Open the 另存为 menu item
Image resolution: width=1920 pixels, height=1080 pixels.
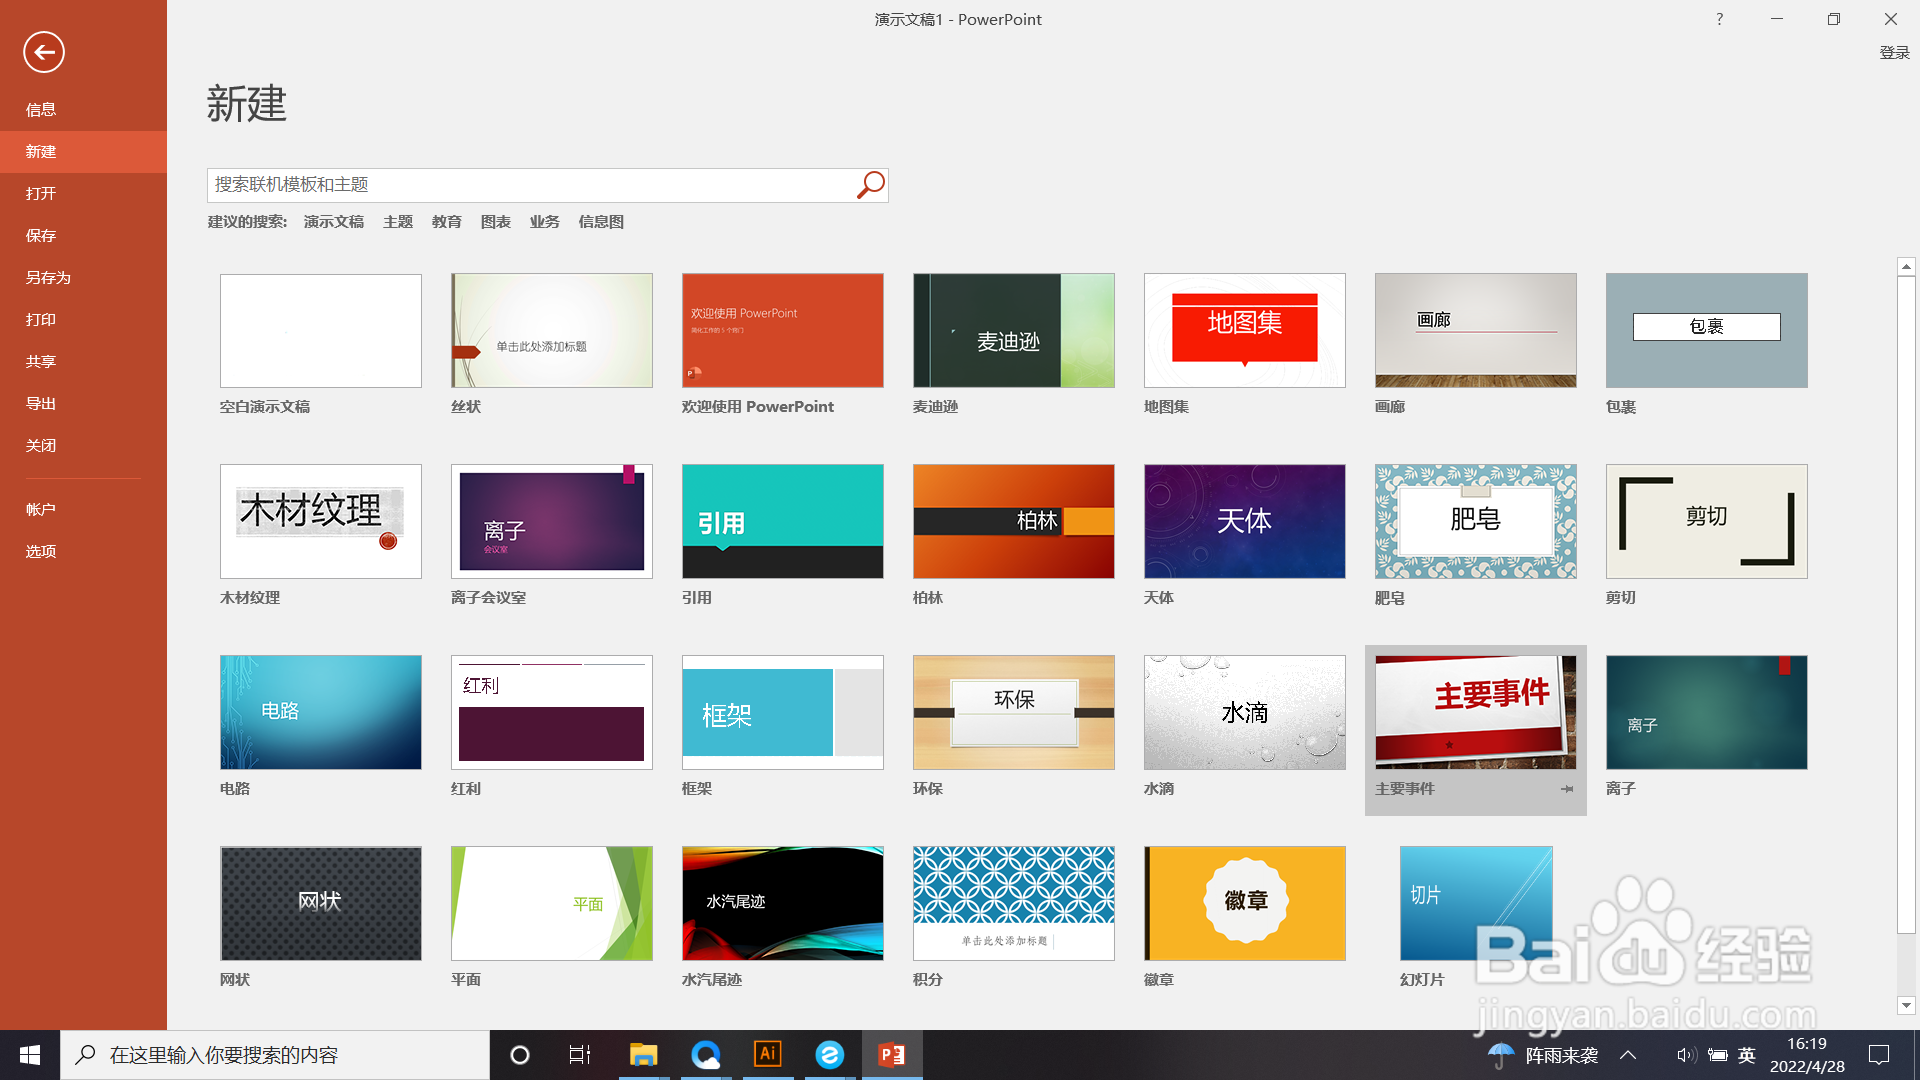48,278
